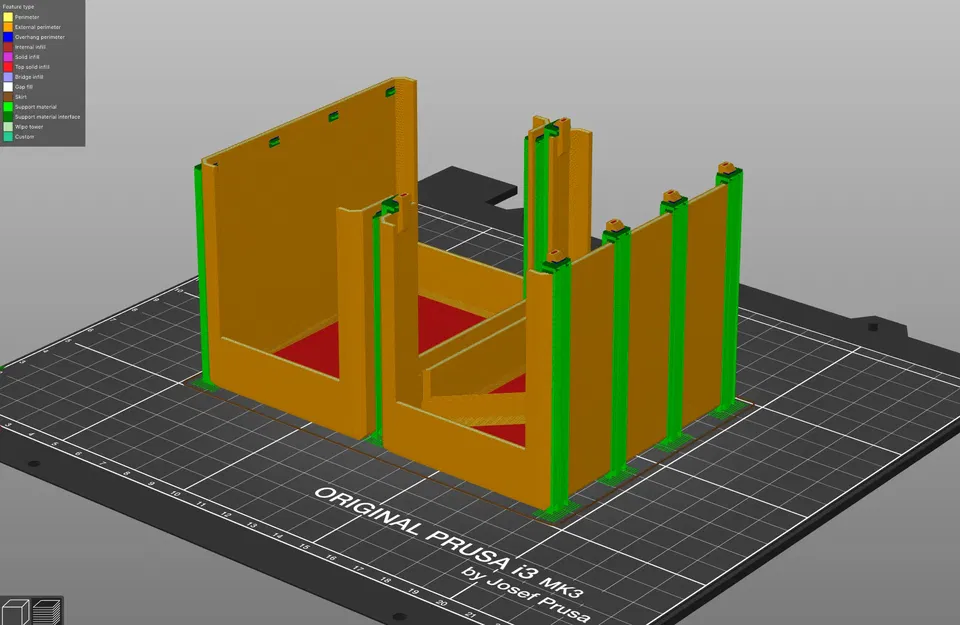The image size is (960, 625).
Task: Click the 'ORIGINAL PRUSA i3 MK3' bed text
Action: pos(449,542)
